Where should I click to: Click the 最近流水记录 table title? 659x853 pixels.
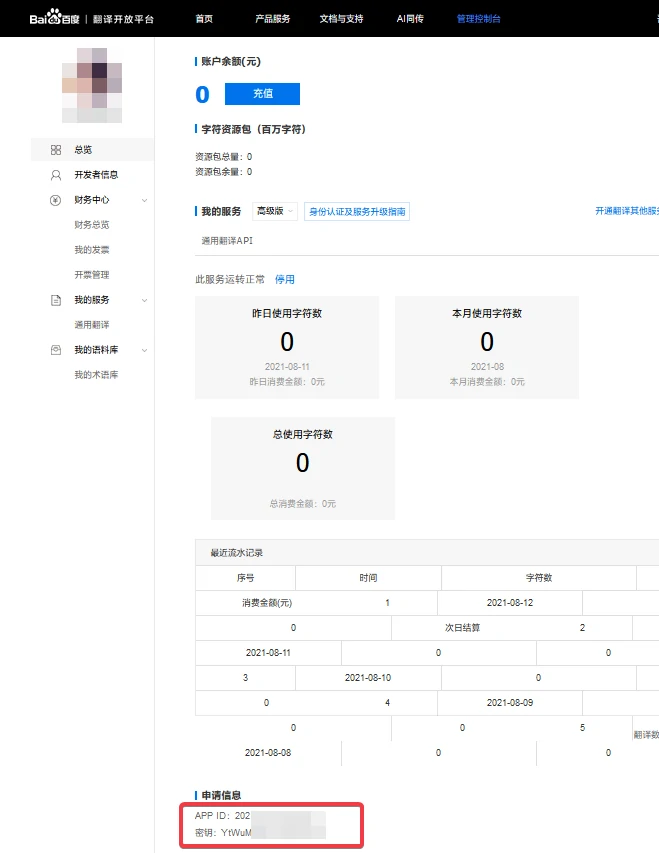pos(237,553)
